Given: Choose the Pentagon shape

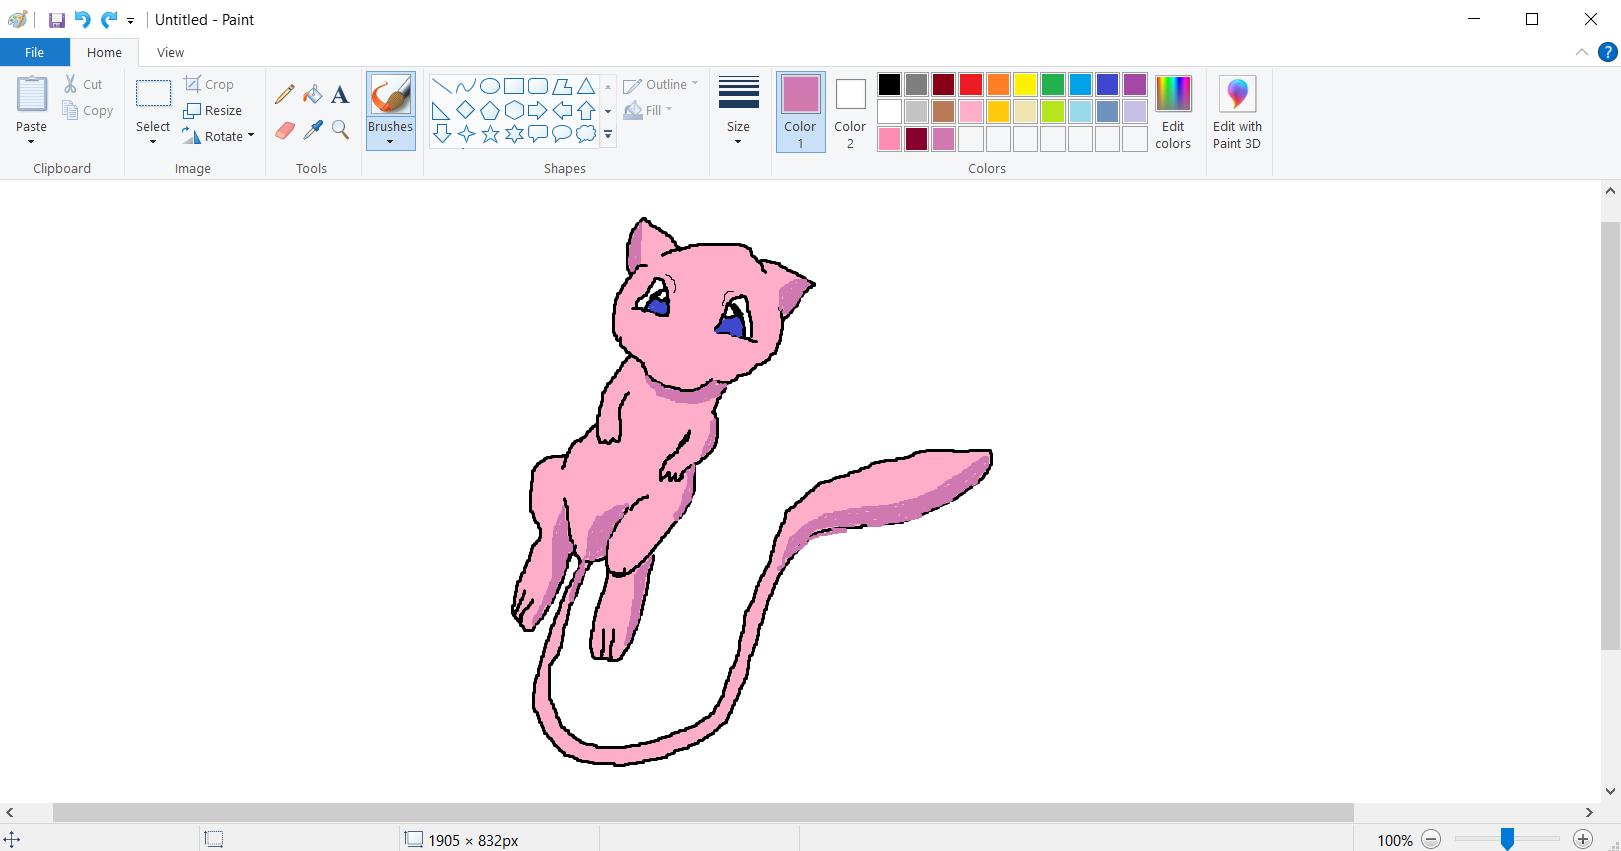Looking at the screenshot, I should pos(490,110).
